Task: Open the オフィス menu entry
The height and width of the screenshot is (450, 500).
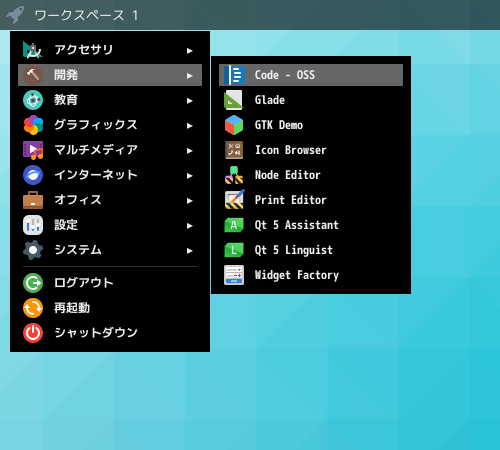Action: coord(110,200)
